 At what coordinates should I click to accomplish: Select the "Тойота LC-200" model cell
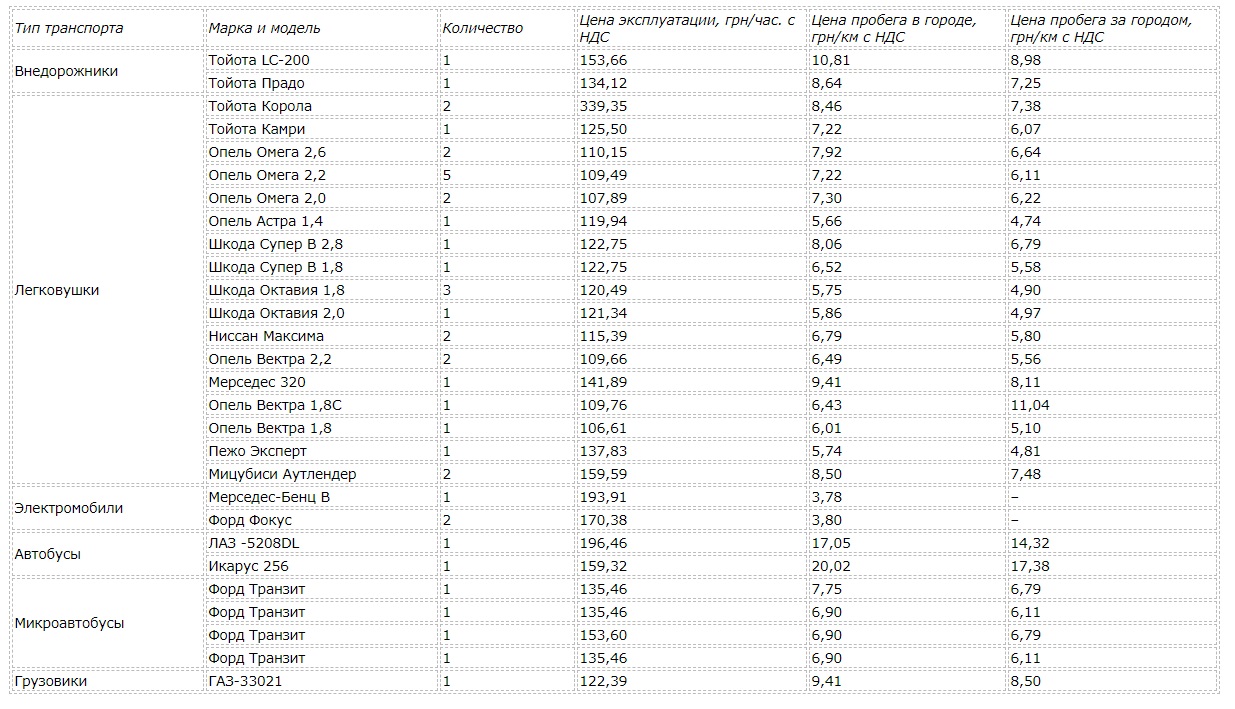259,60
